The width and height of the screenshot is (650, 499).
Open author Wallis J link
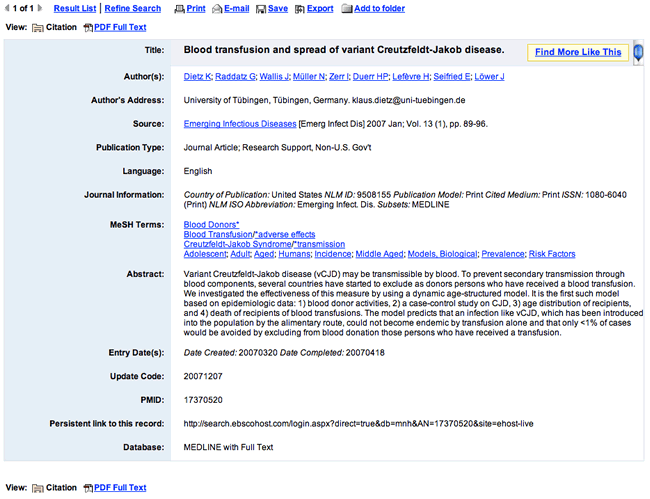click(x=274, y=77)
